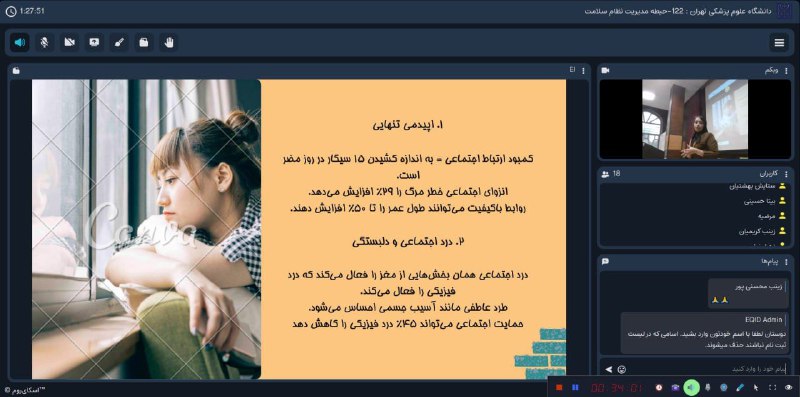Select the whiteboard brush tool
This screenshot has width=800, height=397.
pos(119,42)
